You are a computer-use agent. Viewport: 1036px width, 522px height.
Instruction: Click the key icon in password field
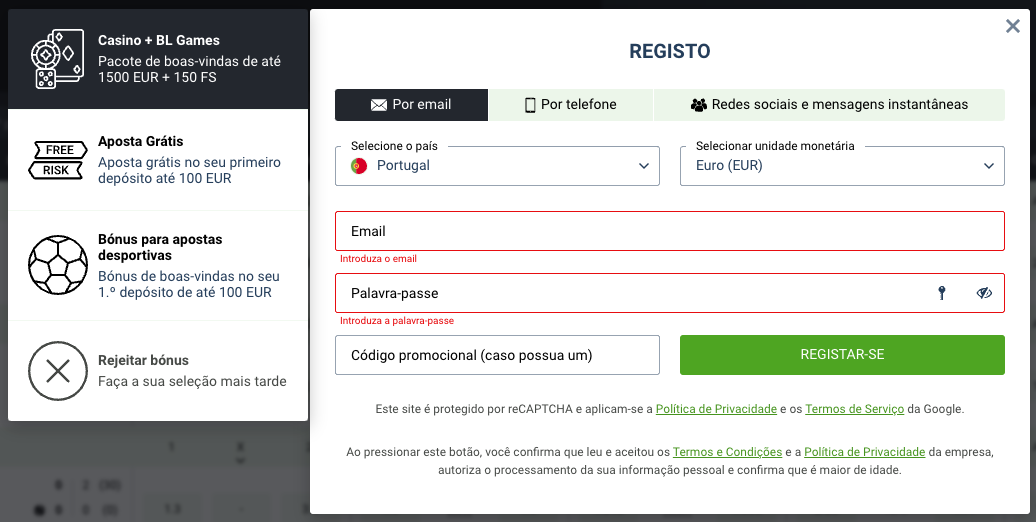(x=941, y=293)
